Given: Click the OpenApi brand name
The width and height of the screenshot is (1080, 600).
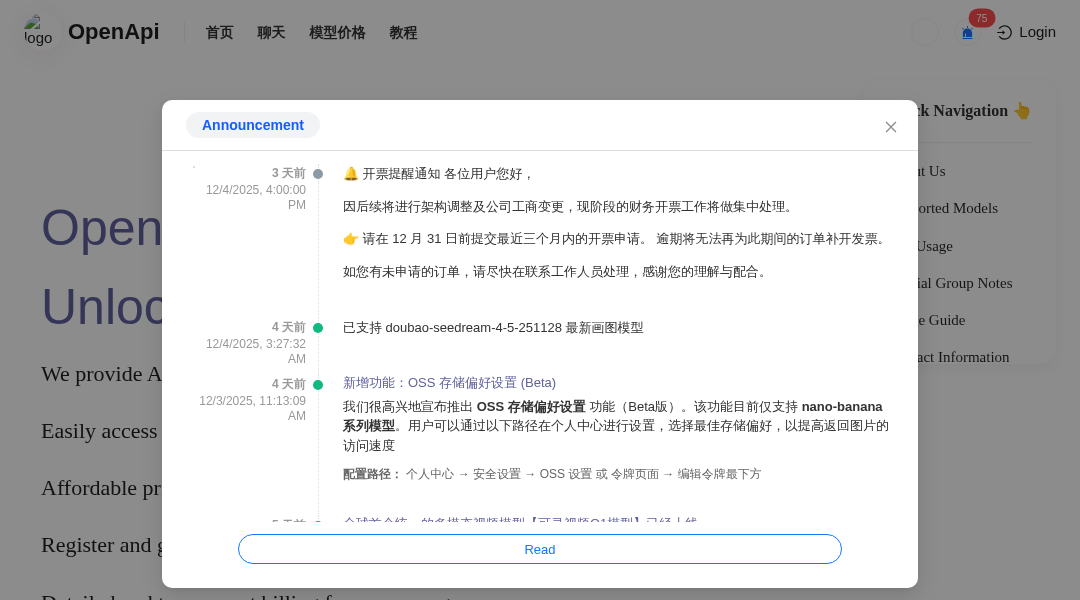Looking at the screenshot, I should [x=113, y=32].
